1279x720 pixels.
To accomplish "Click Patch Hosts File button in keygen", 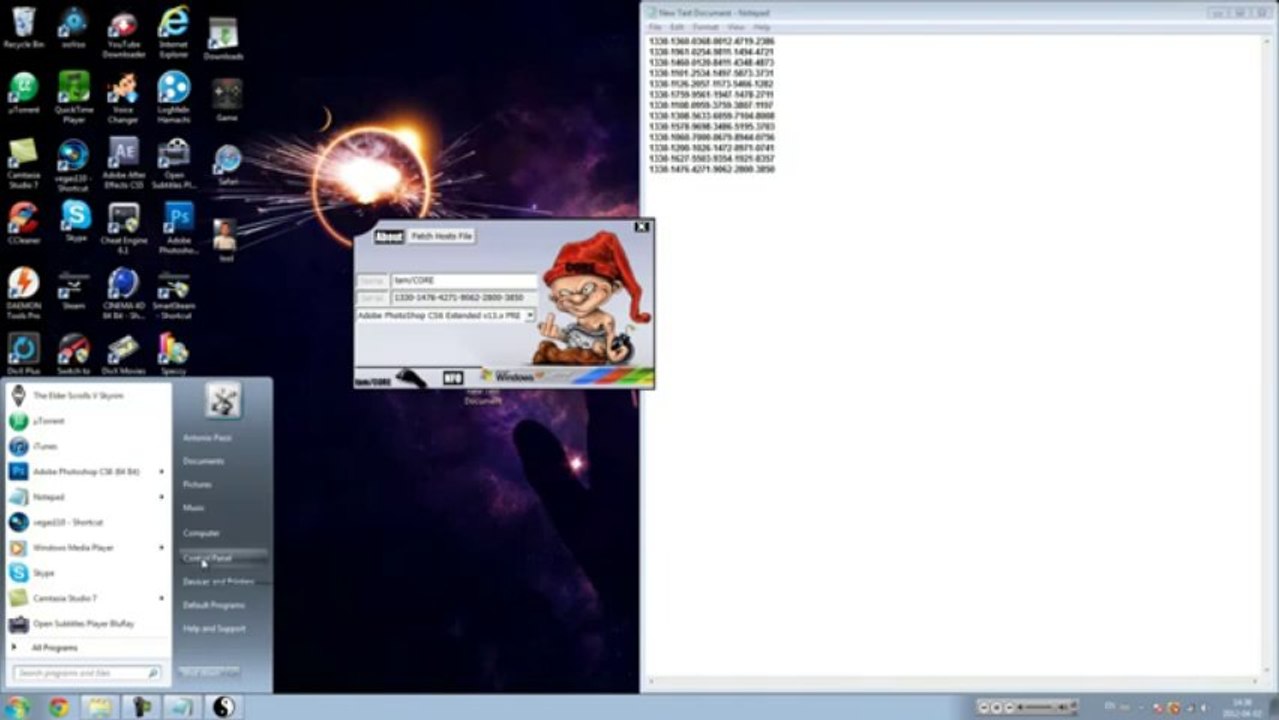I will pyautogui.click(x=441, y=236).
